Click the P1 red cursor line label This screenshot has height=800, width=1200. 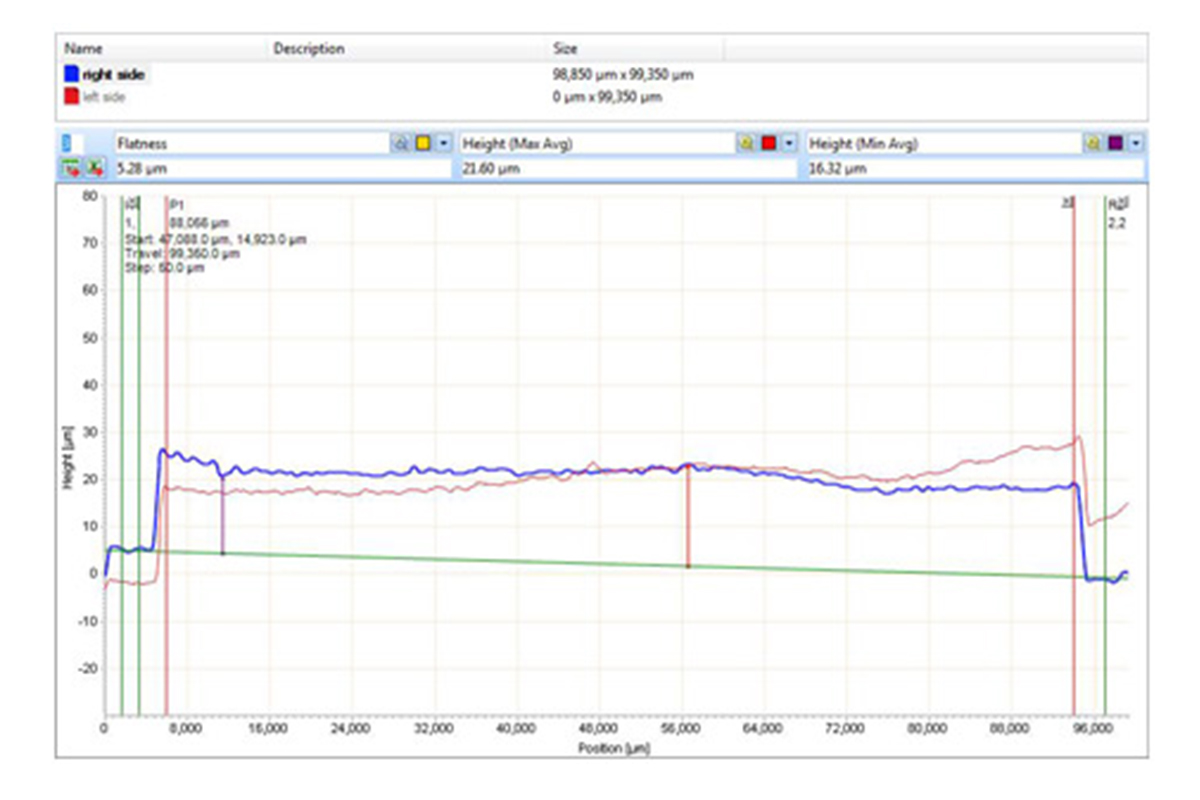point(178,204)
